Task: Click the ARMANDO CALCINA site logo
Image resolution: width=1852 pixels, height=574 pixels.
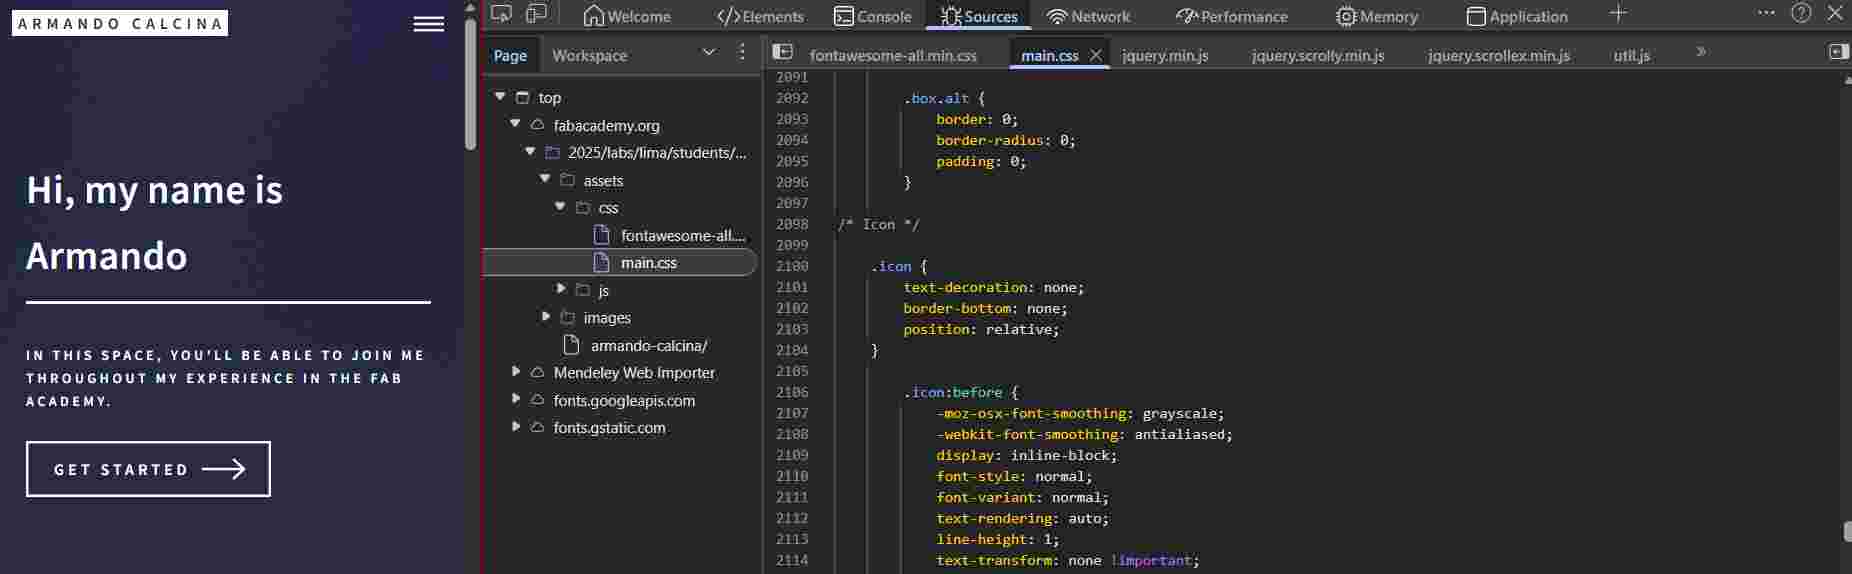Action: (x=120, y=23)
